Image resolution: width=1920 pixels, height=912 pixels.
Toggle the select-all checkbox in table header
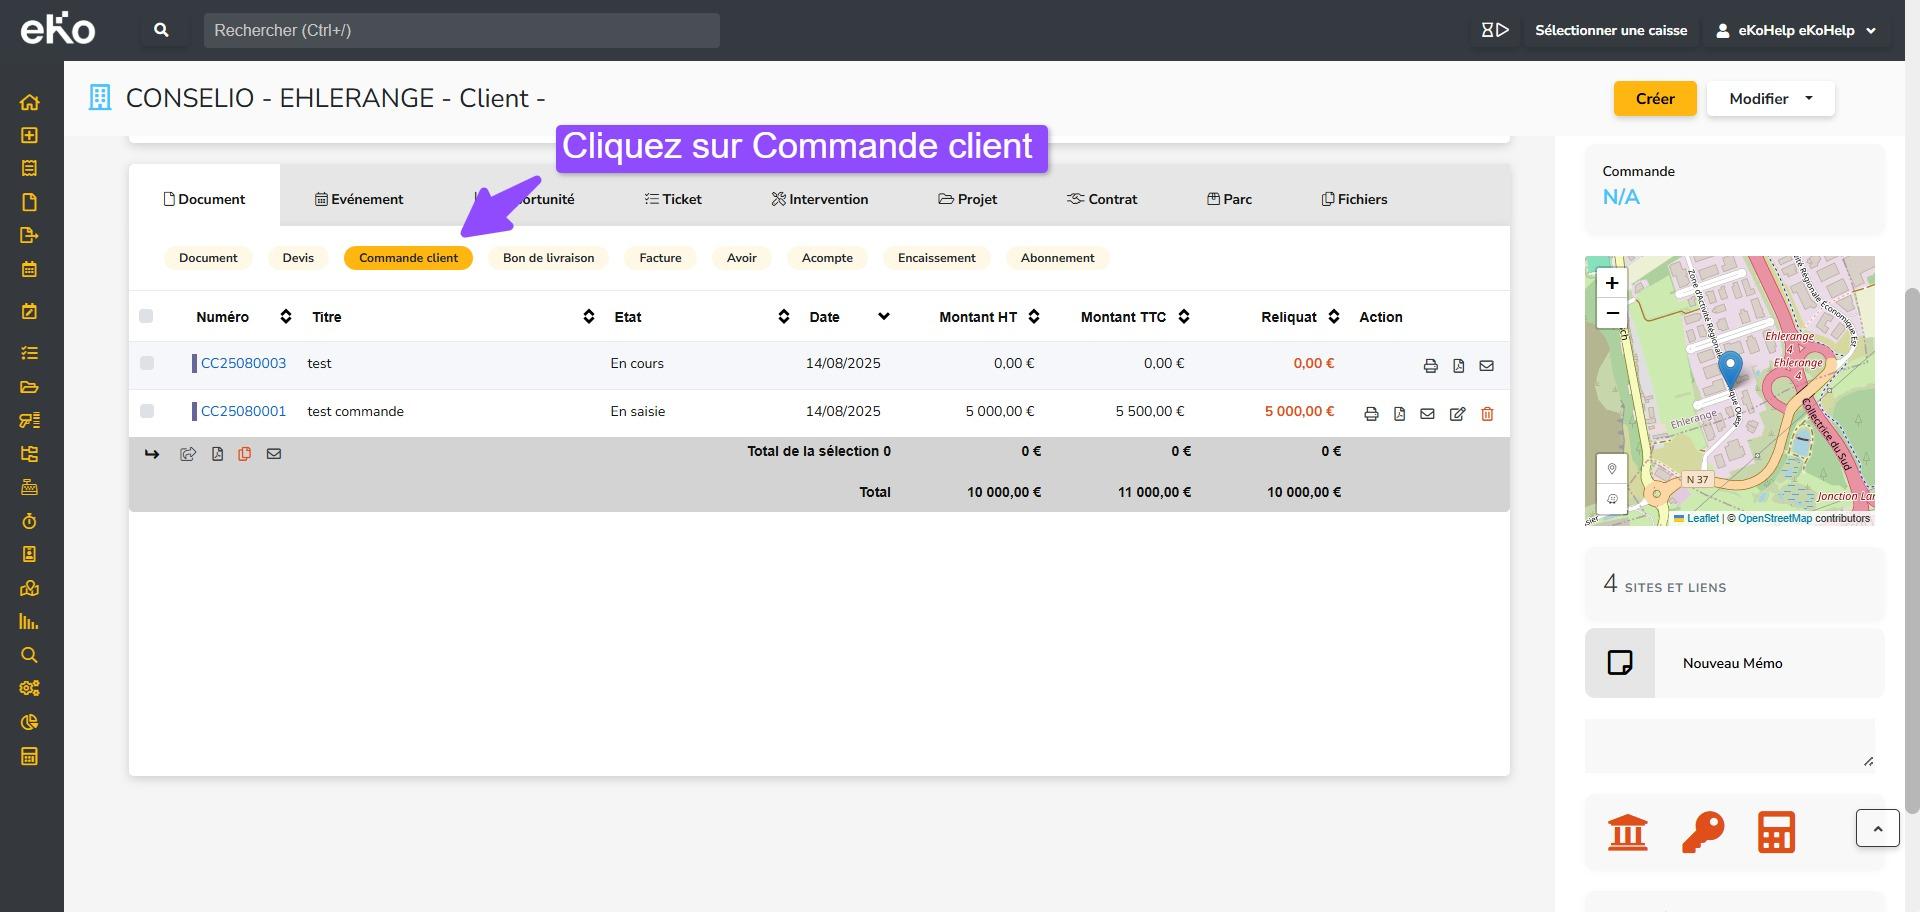pos(146,316)
